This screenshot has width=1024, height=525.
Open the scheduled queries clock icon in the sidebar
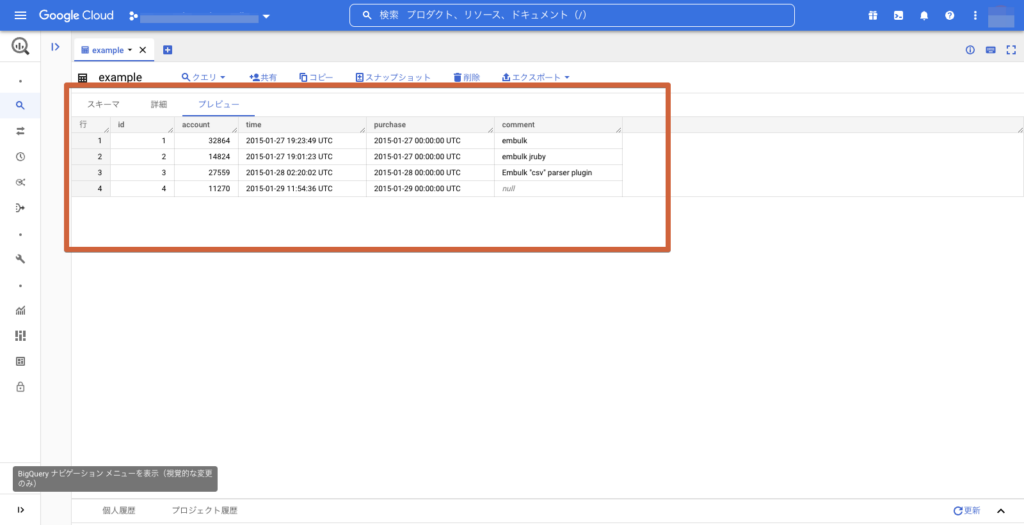(20, 157)
